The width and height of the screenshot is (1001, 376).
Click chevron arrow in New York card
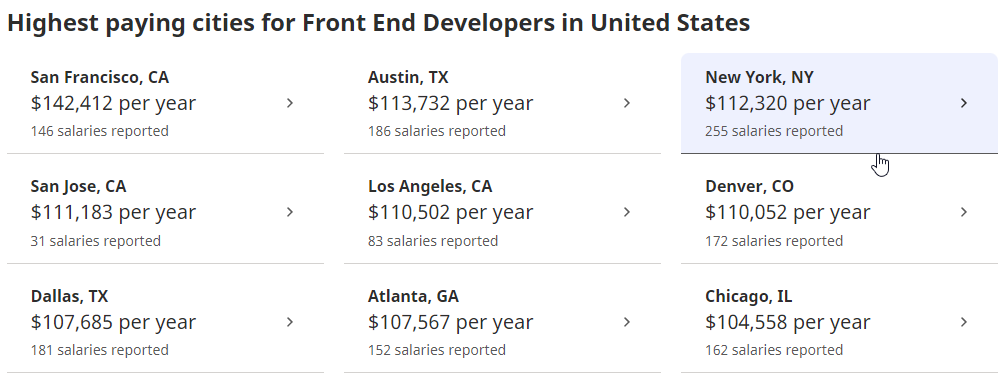coord(964,103)
